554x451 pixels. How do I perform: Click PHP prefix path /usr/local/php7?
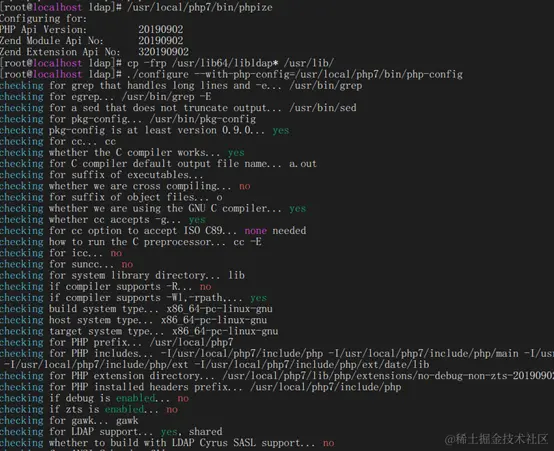point(191,342)
